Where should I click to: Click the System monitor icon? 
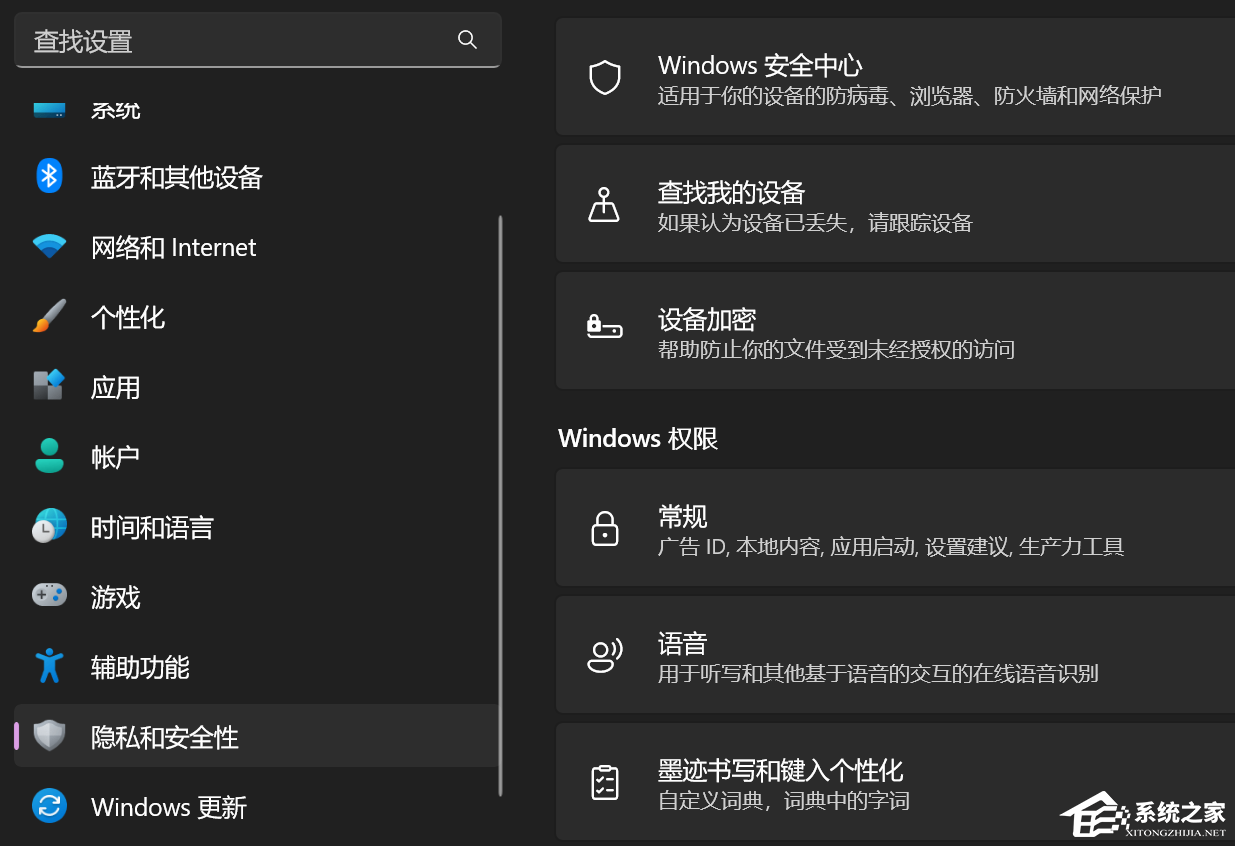49,109
